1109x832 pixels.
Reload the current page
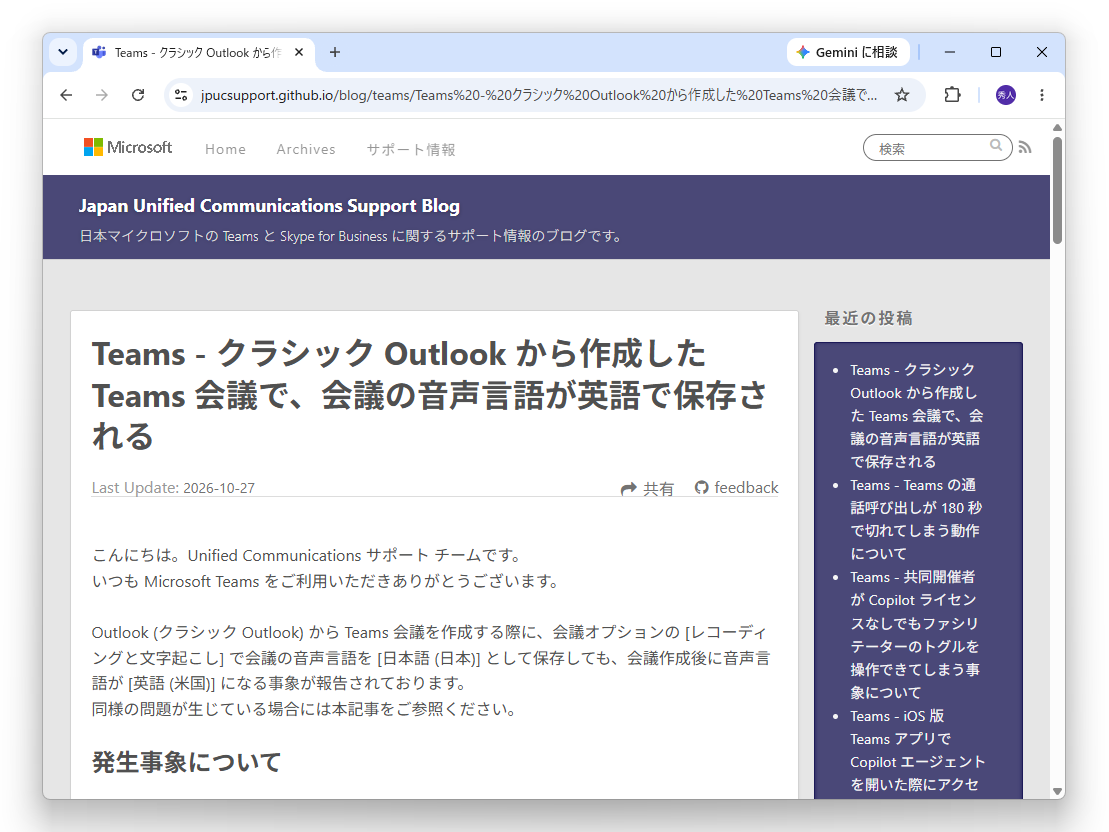pyautogui.click(x=138, y=95)
